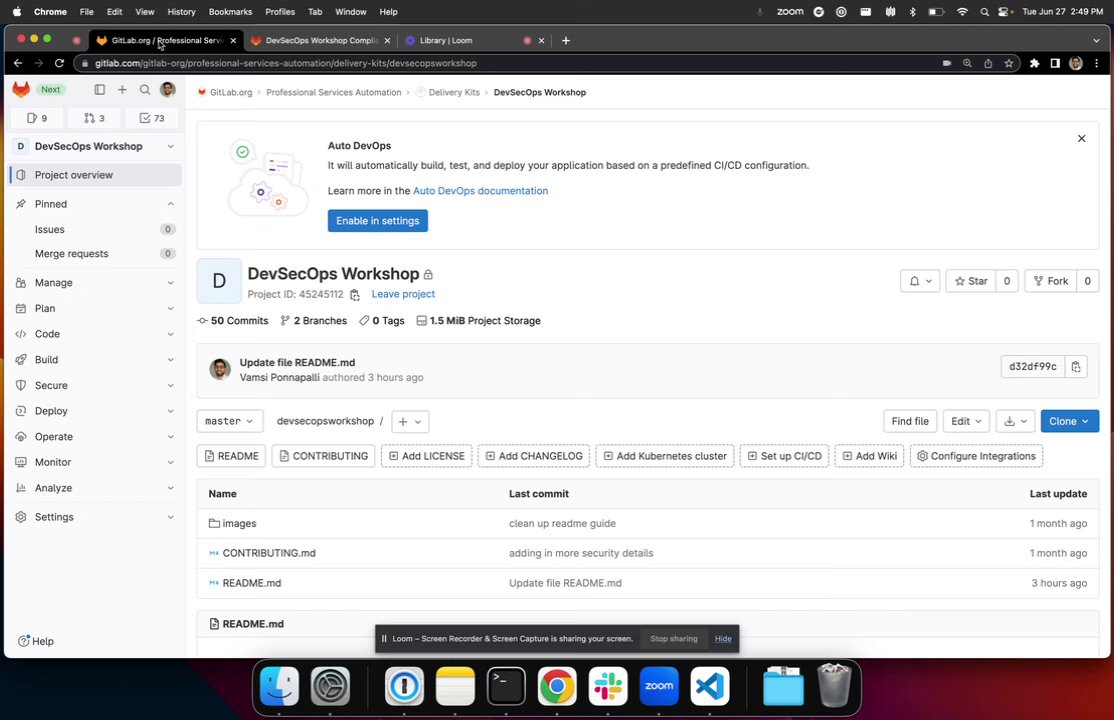This screenshot has height=720, width=1114.
Task: Expand the Build sidebar section
Action: [x=94, y=360]
